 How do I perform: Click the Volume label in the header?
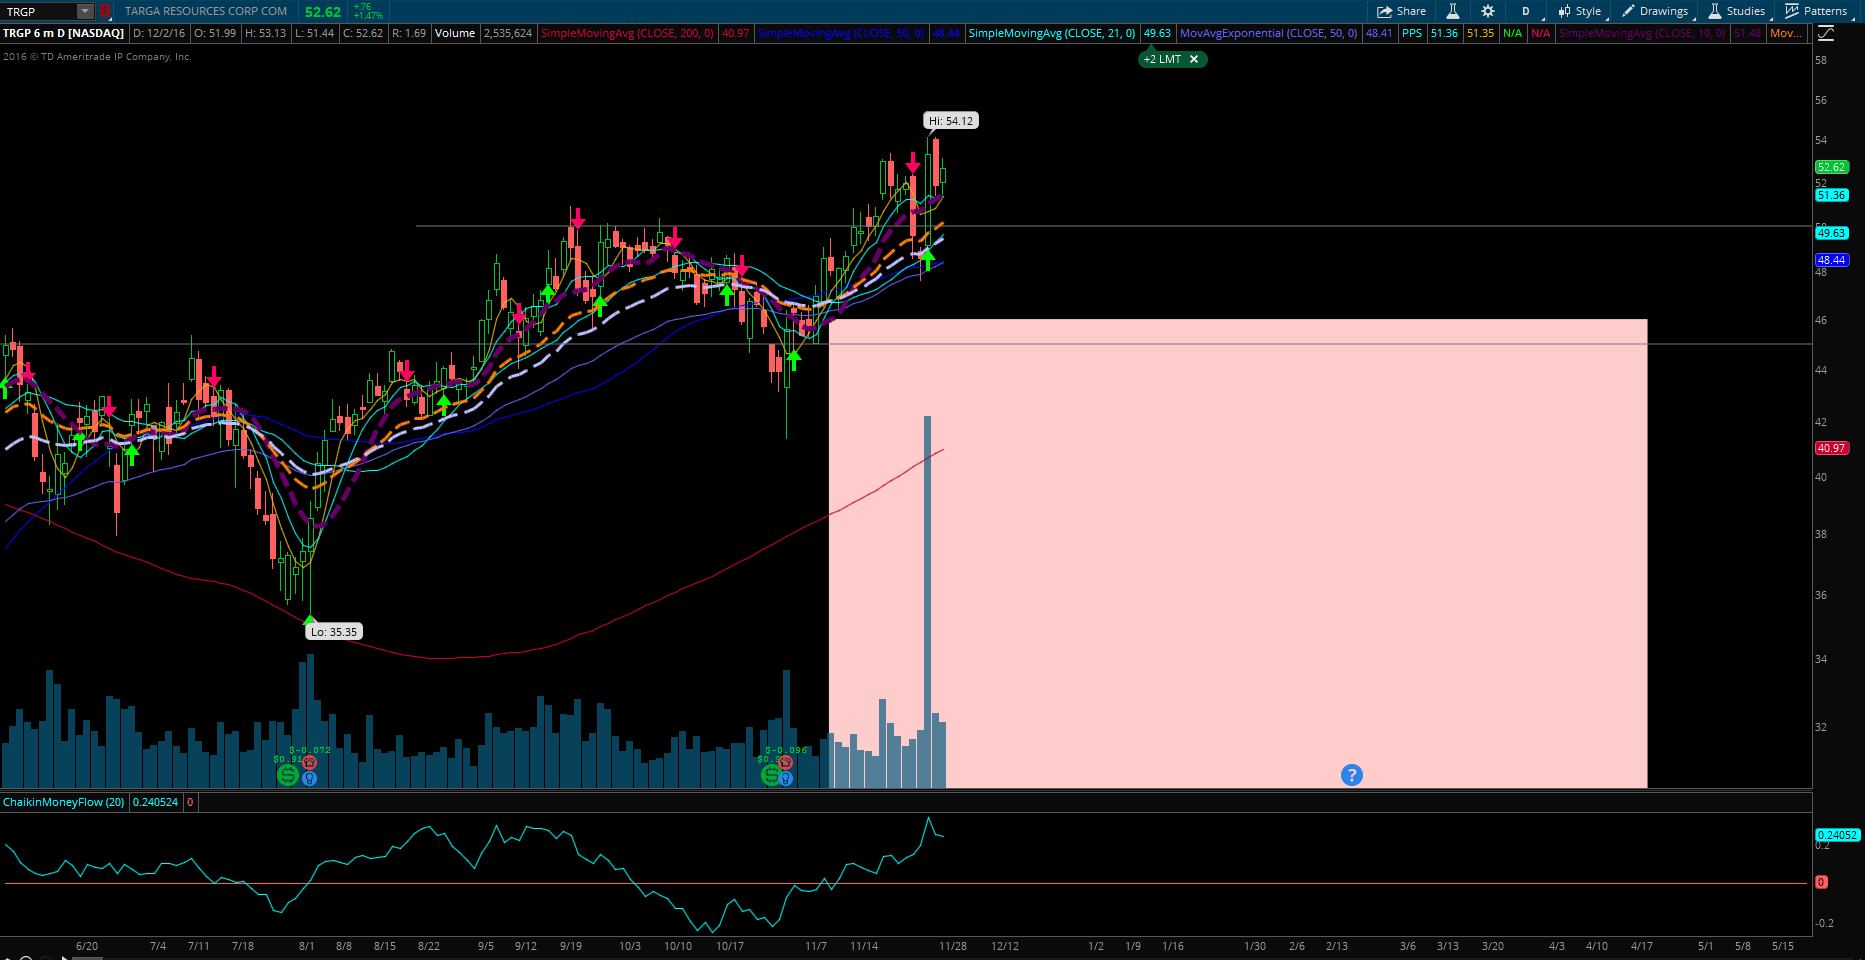[x=455, y=33]
